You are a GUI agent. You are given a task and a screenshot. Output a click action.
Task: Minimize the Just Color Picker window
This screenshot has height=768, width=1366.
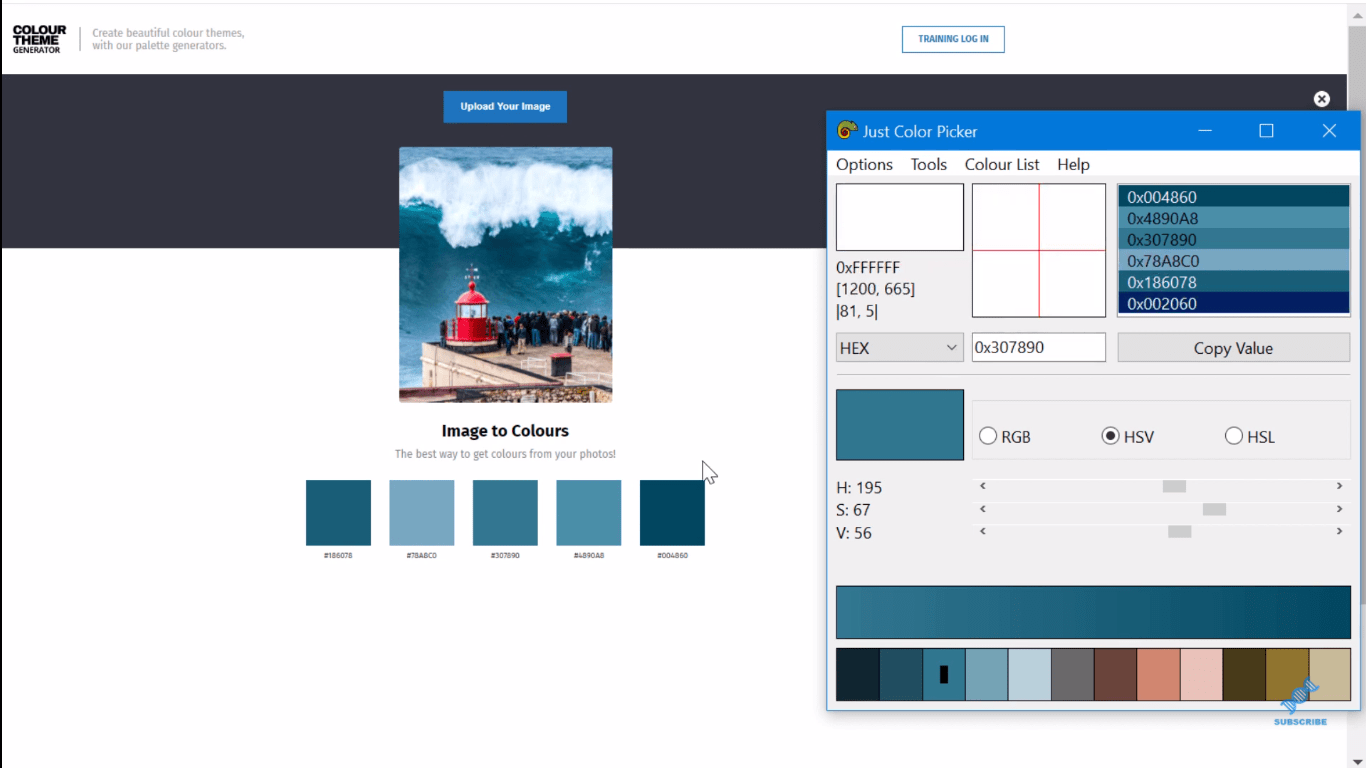(x=1206, y=131)
